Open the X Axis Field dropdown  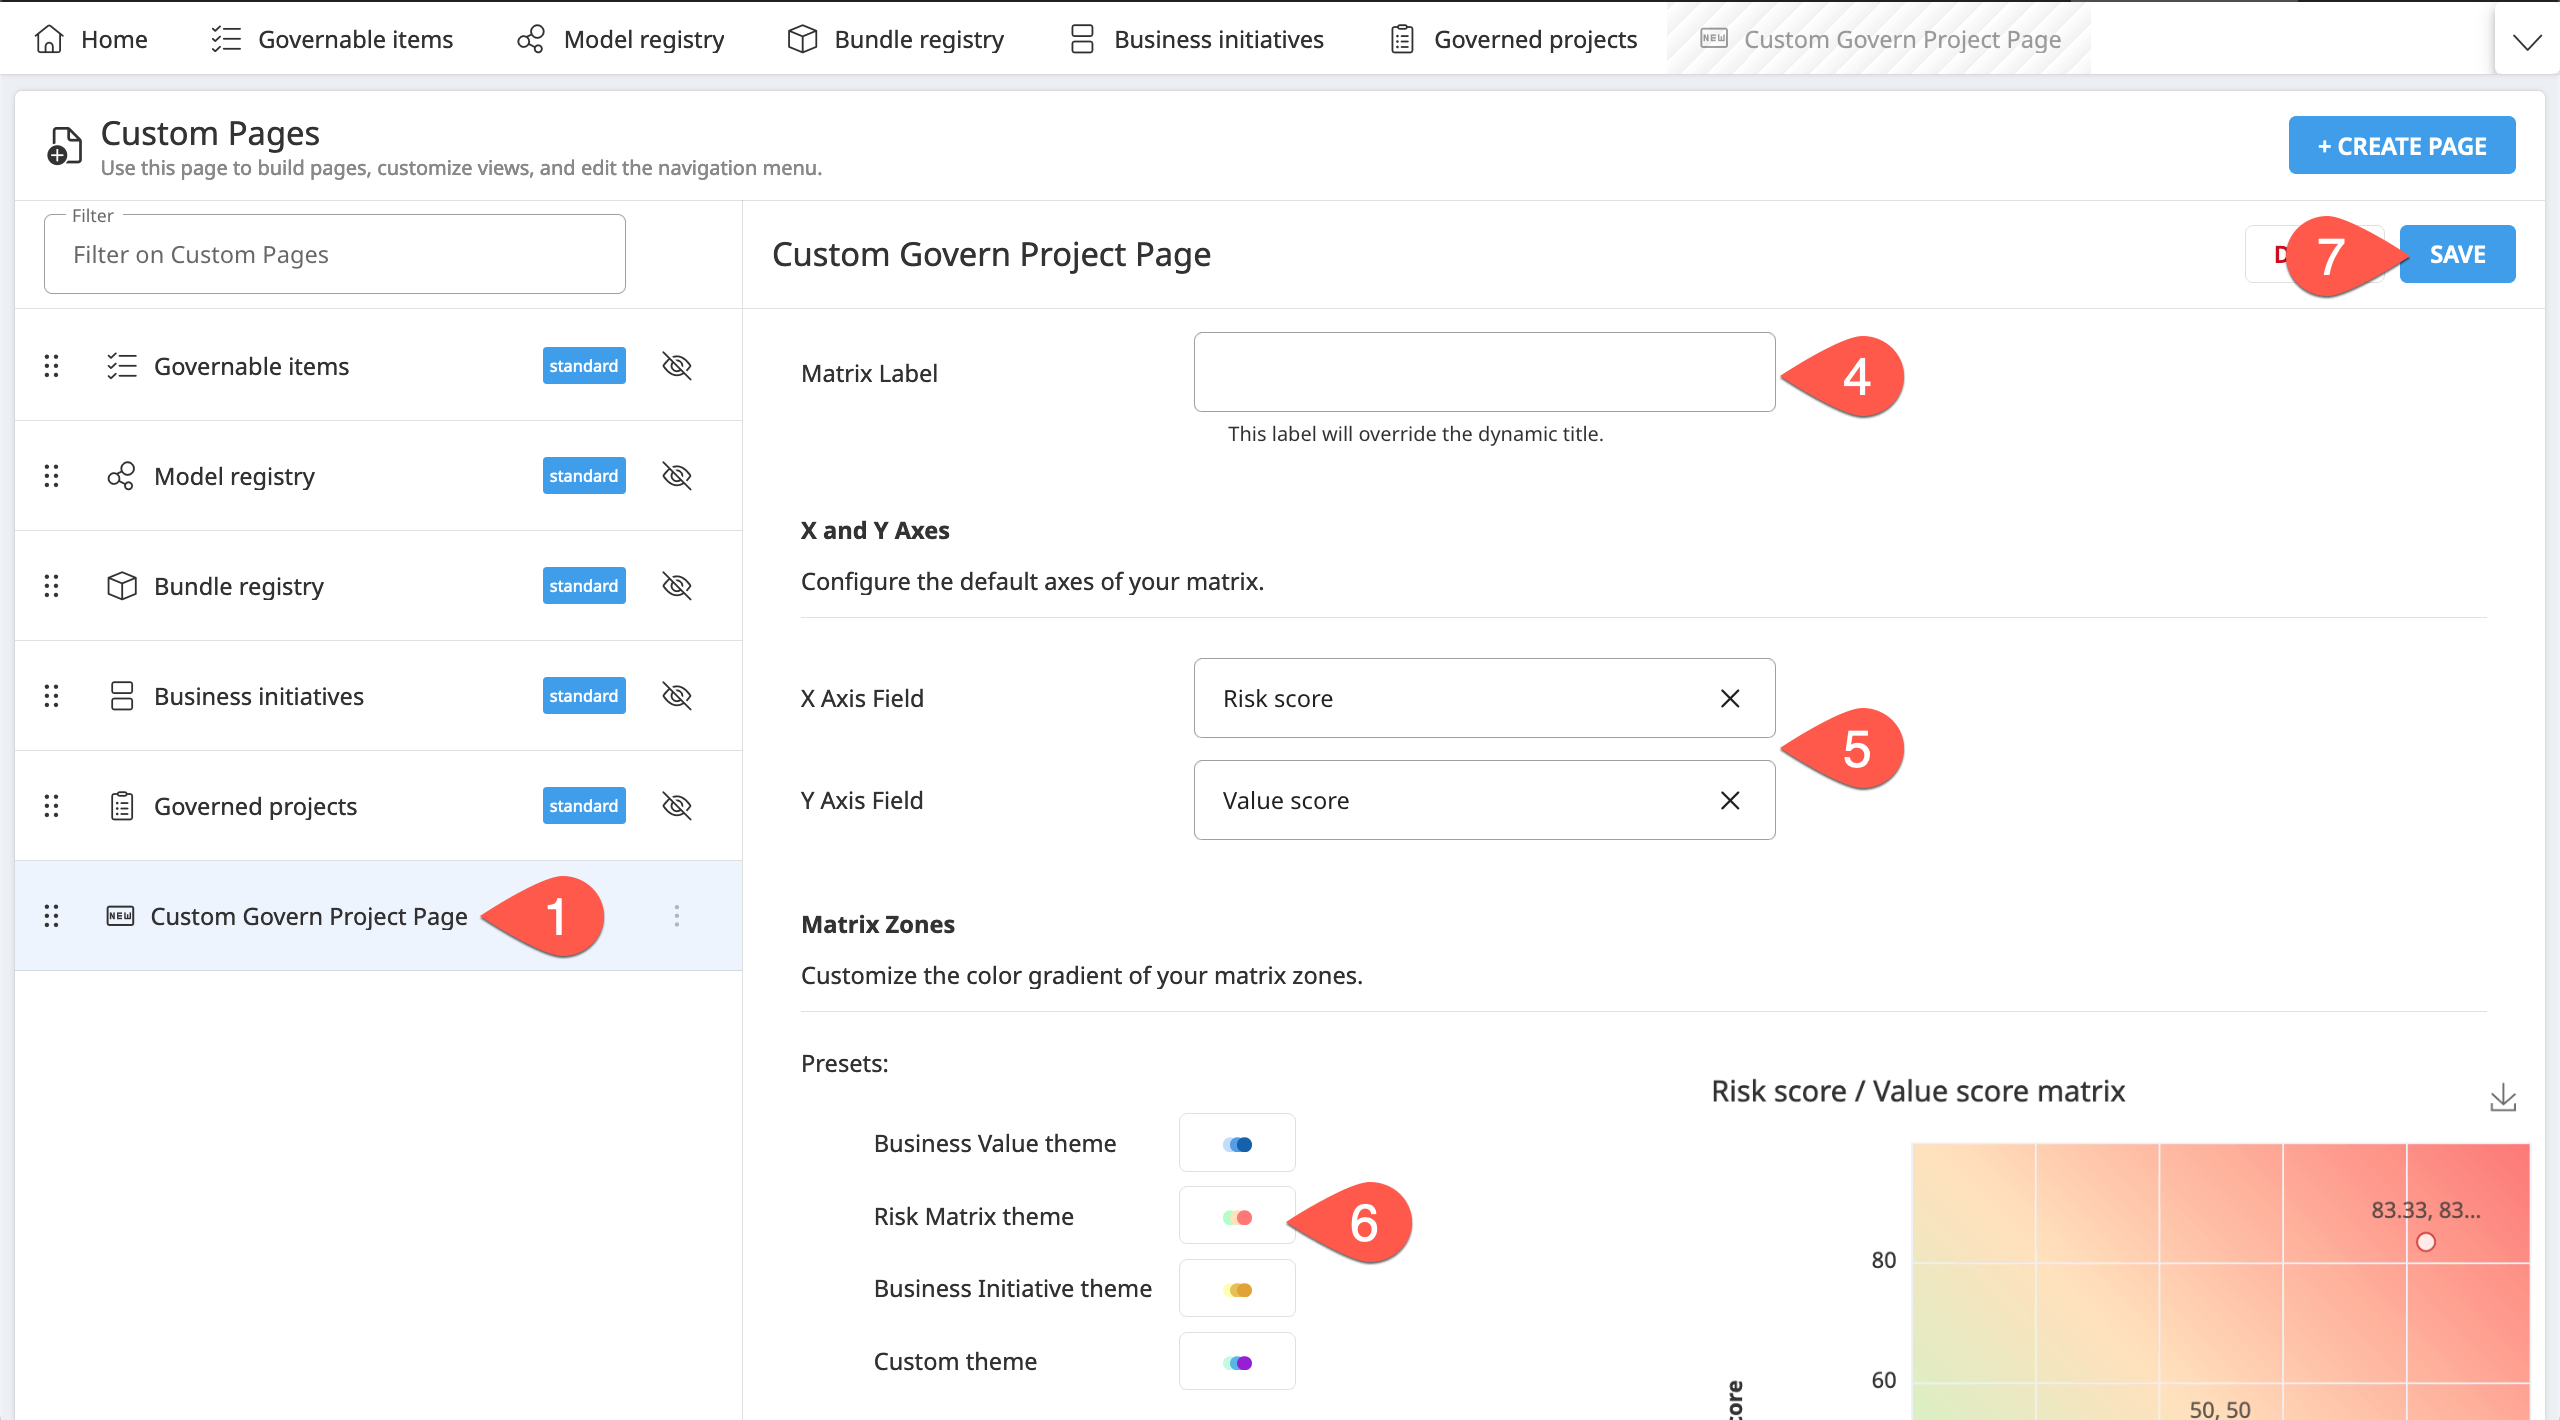1484,698
